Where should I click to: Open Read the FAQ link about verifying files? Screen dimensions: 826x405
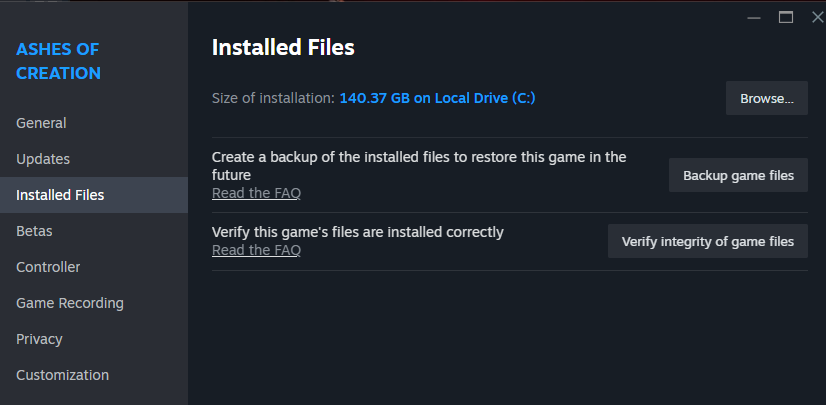[256, 250]
